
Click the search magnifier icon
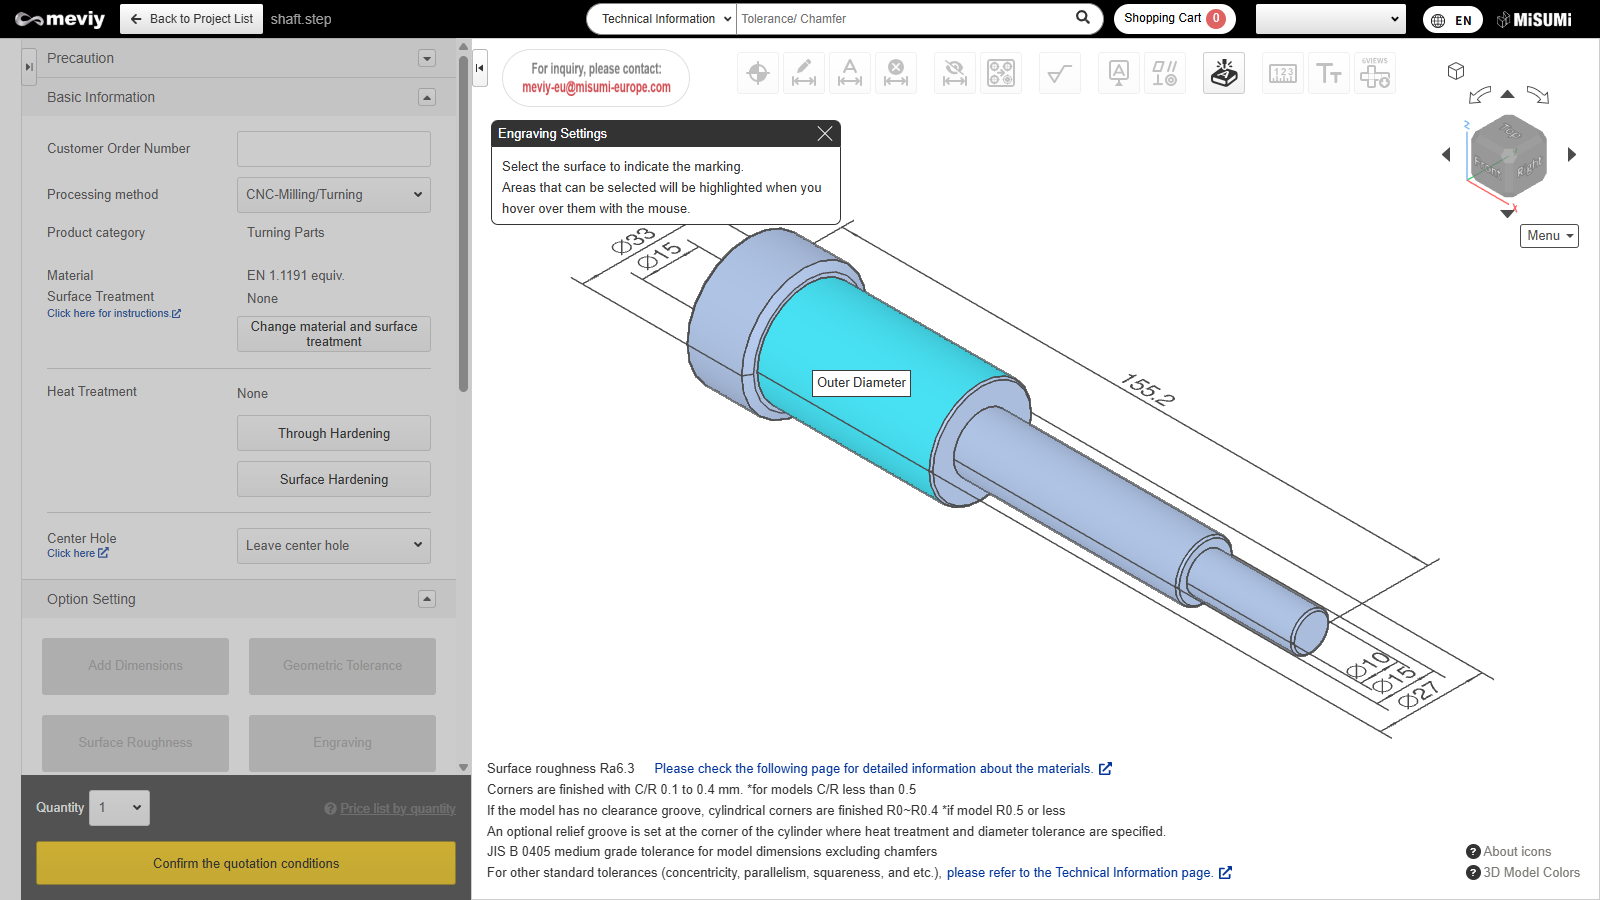pos(1083,18)
